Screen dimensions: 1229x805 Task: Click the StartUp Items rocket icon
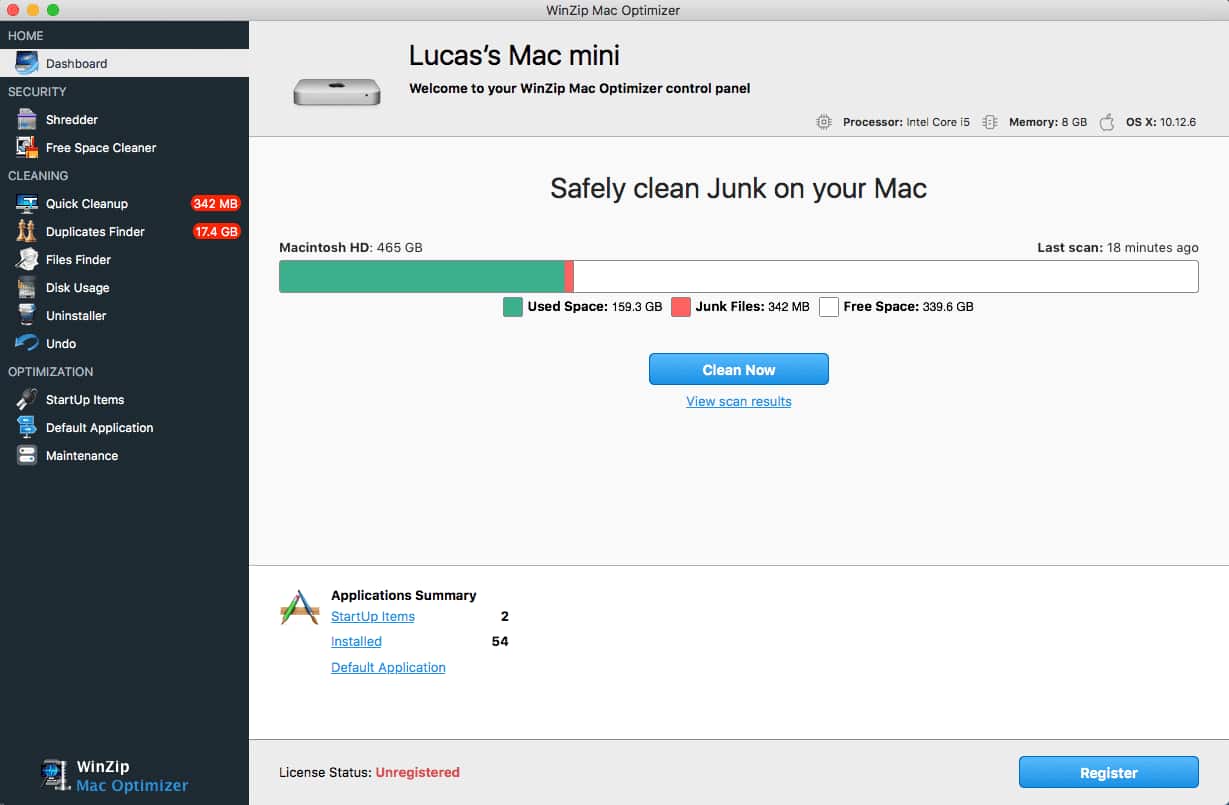(26, 399)
